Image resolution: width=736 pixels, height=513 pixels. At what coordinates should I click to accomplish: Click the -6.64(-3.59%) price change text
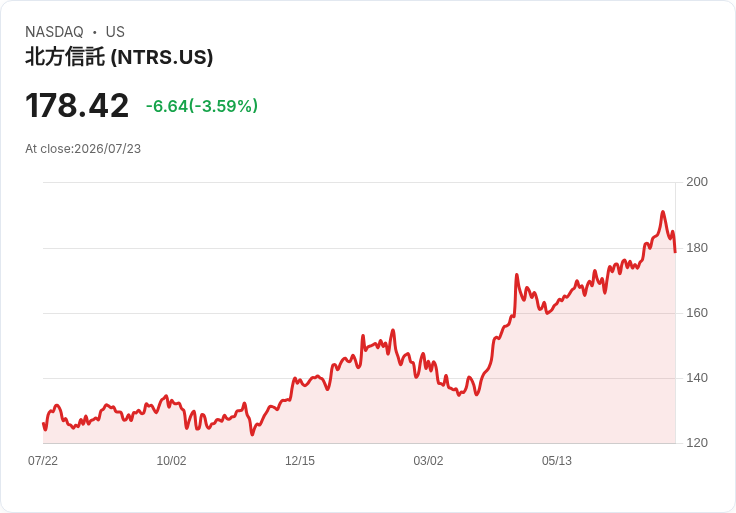coord(202,106)
